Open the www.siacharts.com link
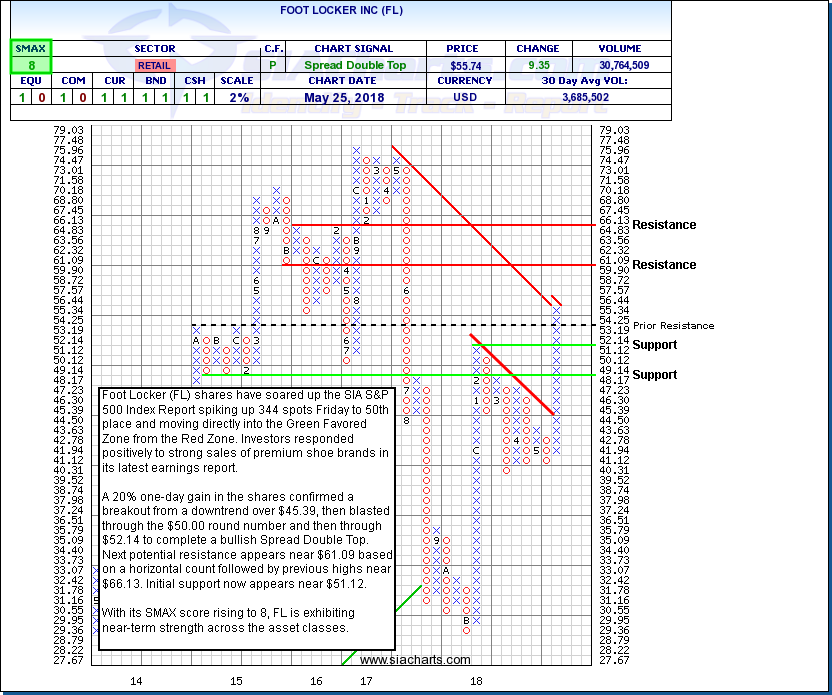This screenshot has height=695, width=832. [415, 660]
